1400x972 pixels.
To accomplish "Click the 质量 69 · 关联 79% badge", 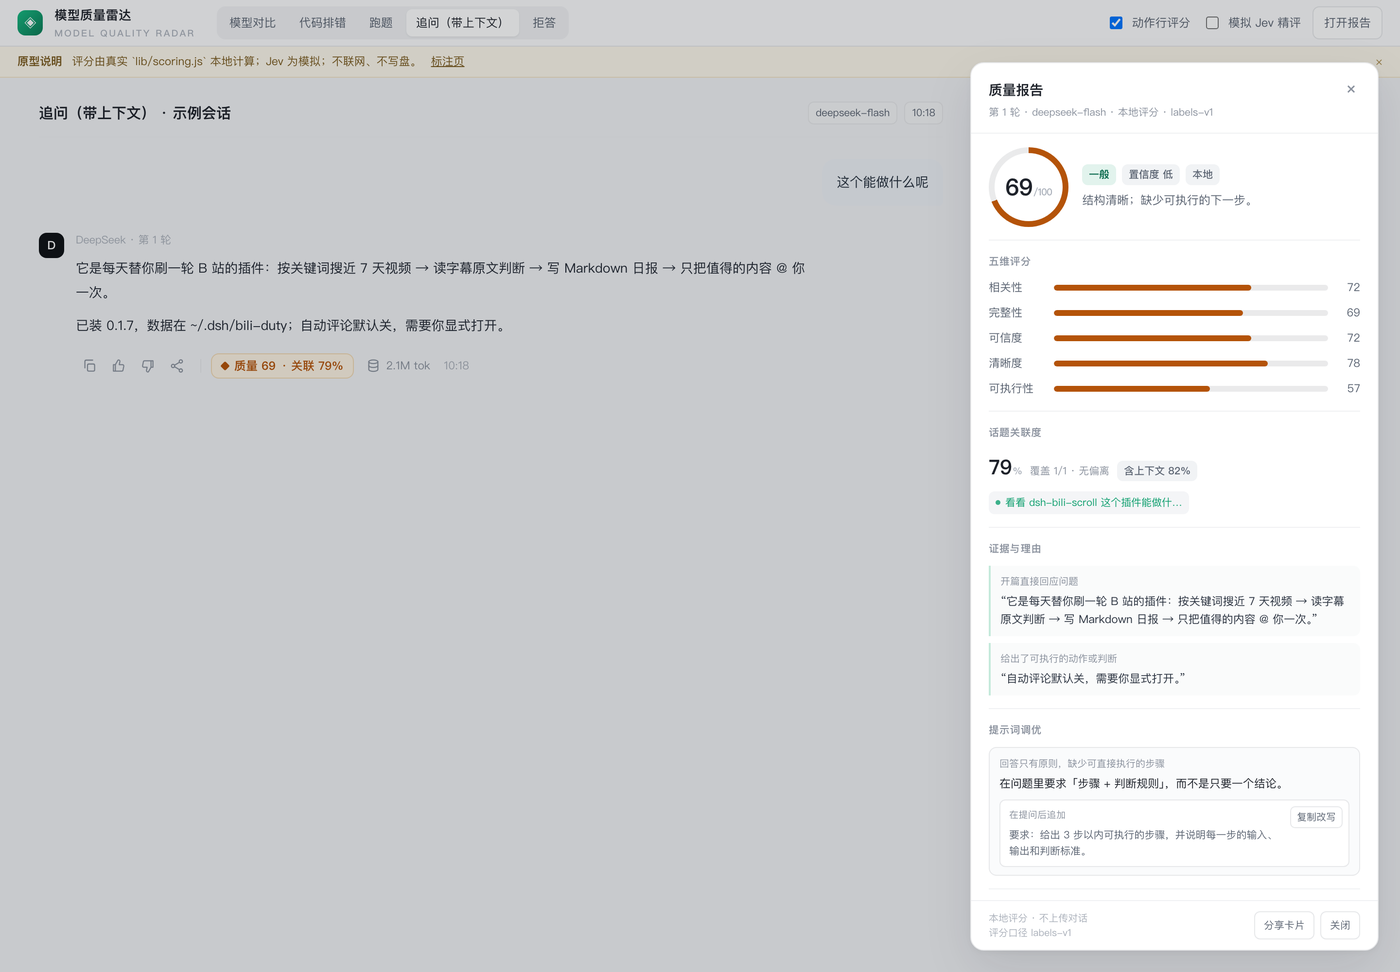I will [x=282, y=366].
